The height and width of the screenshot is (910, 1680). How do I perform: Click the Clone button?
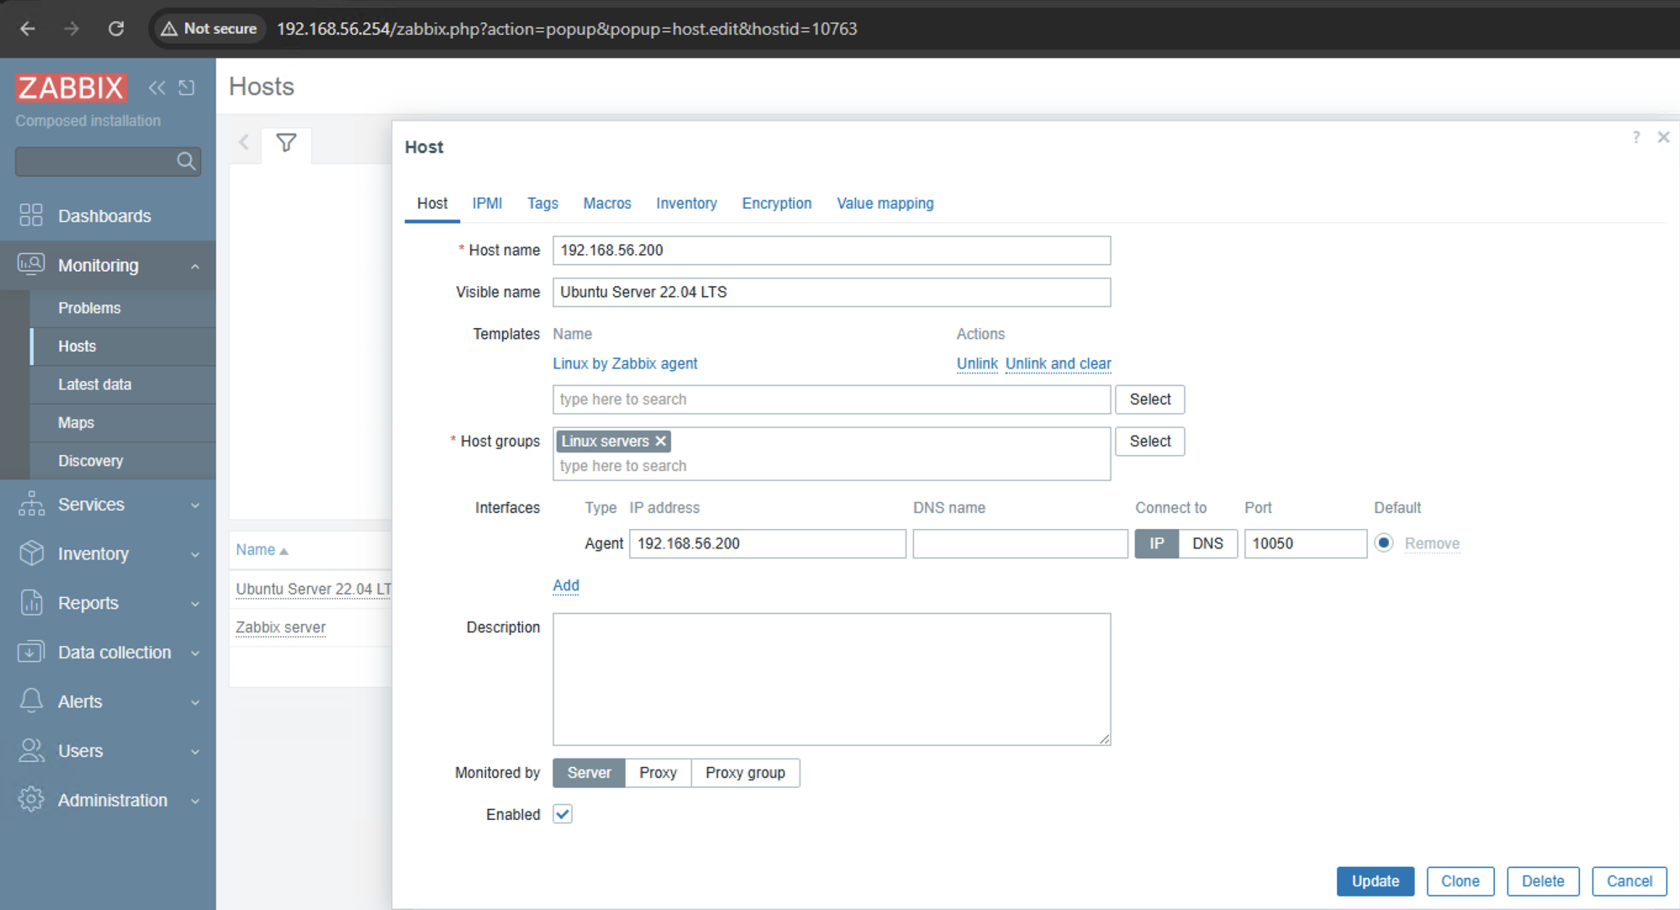(x=1460, y=881)
